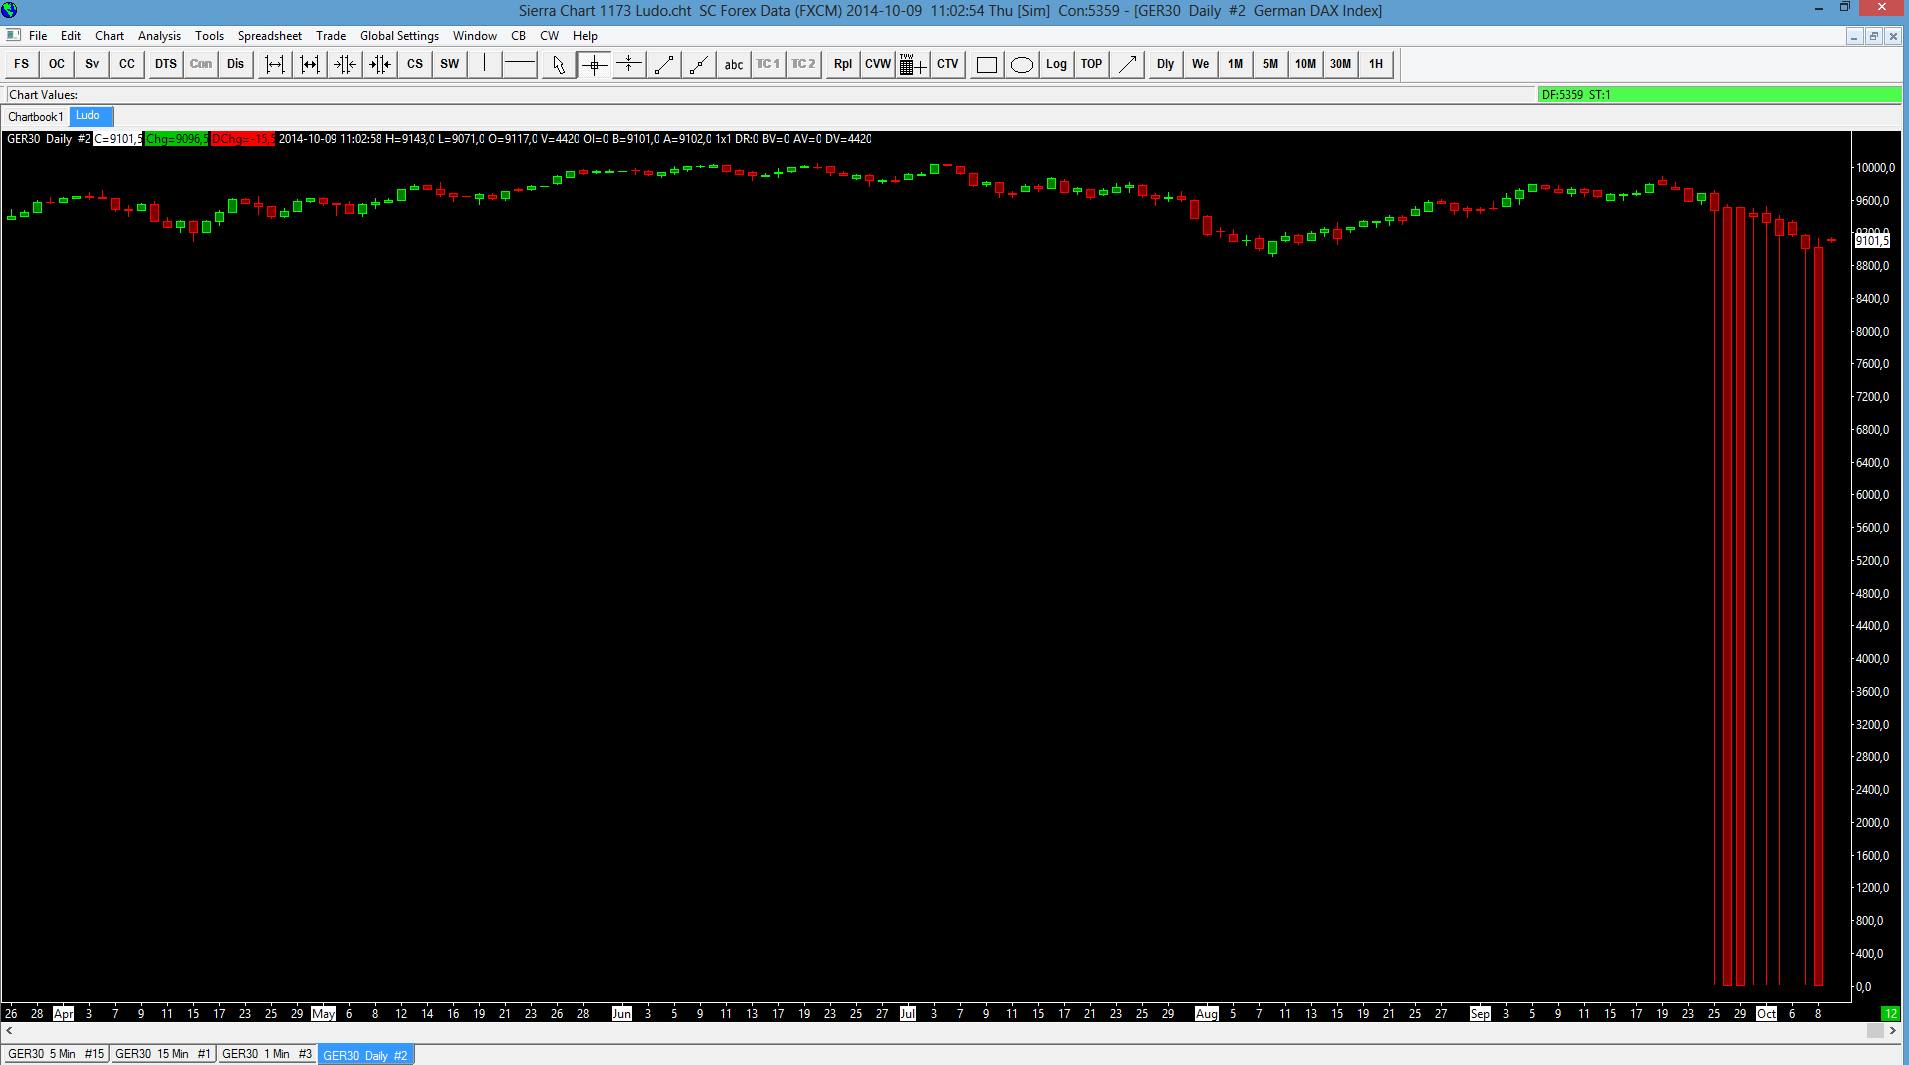Open the GER30 5 Min #15 chart tab
The height and width of the screenshot is (1065, 1909).
[x=56, y=1054]
